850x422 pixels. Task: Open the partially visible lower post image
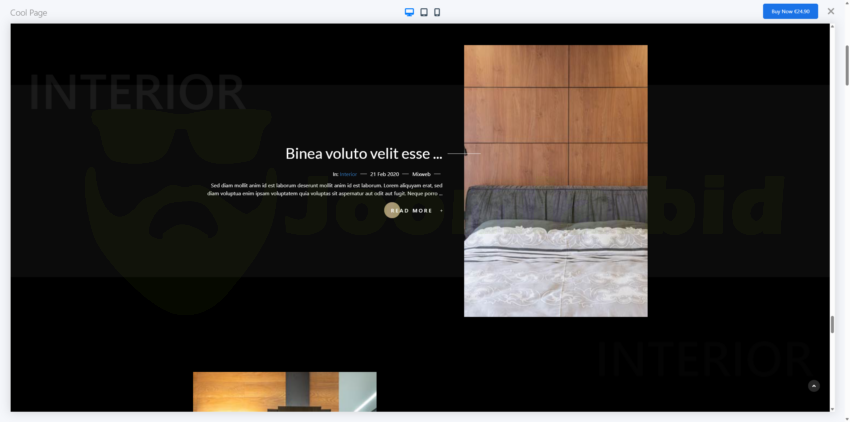coord(284,391)
